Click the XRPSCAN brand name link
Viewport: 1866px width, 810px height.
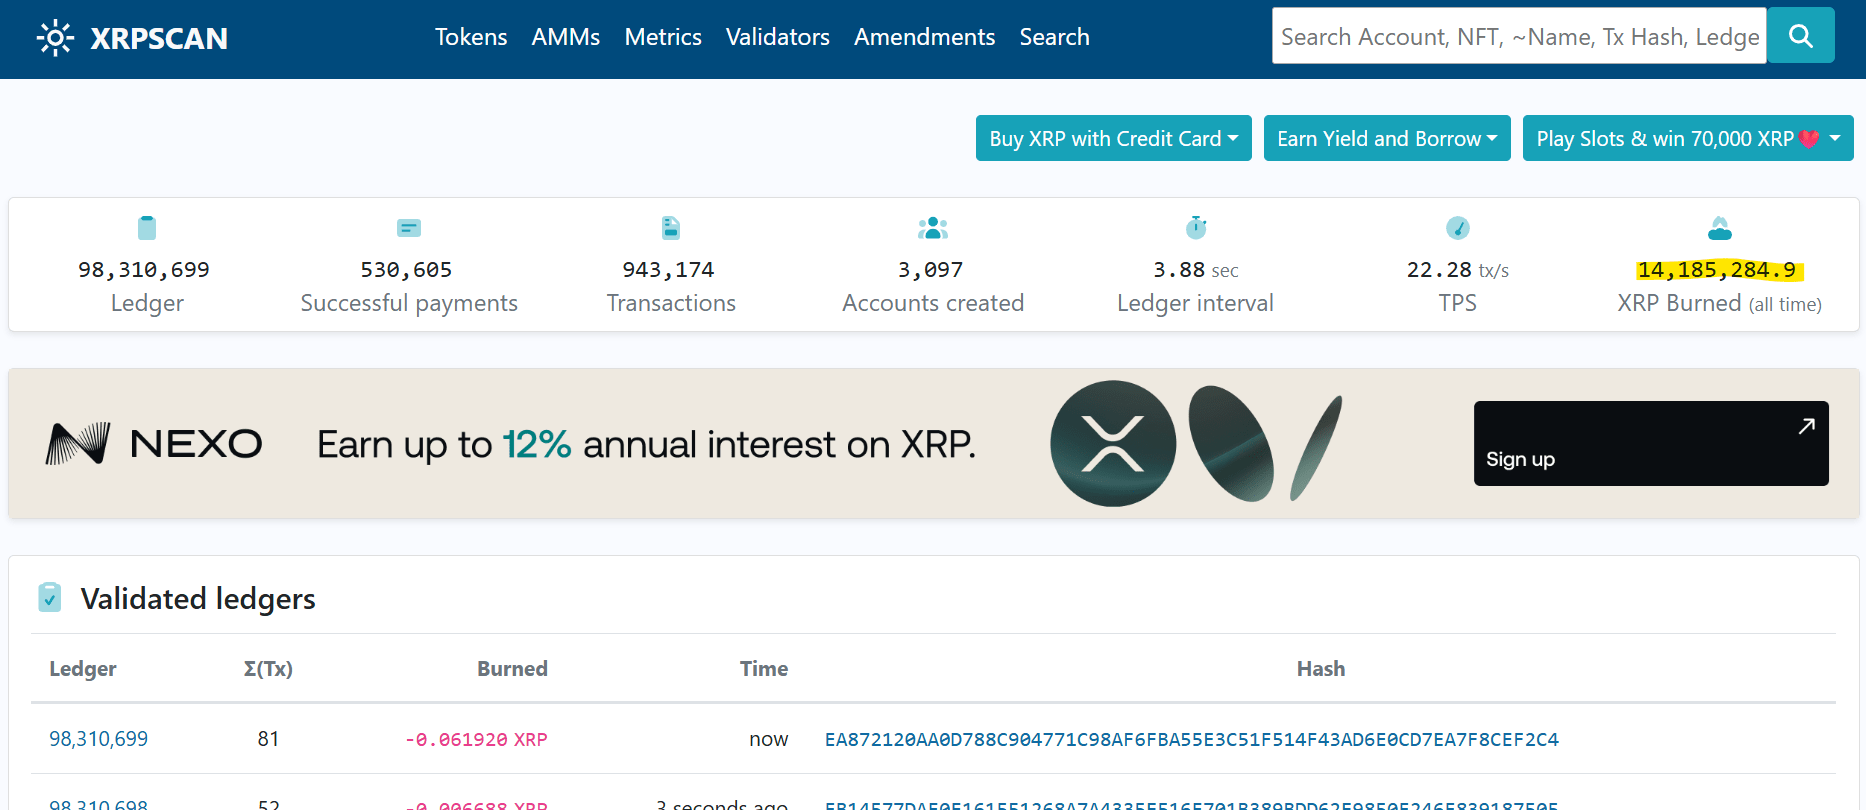pos(159,38)
